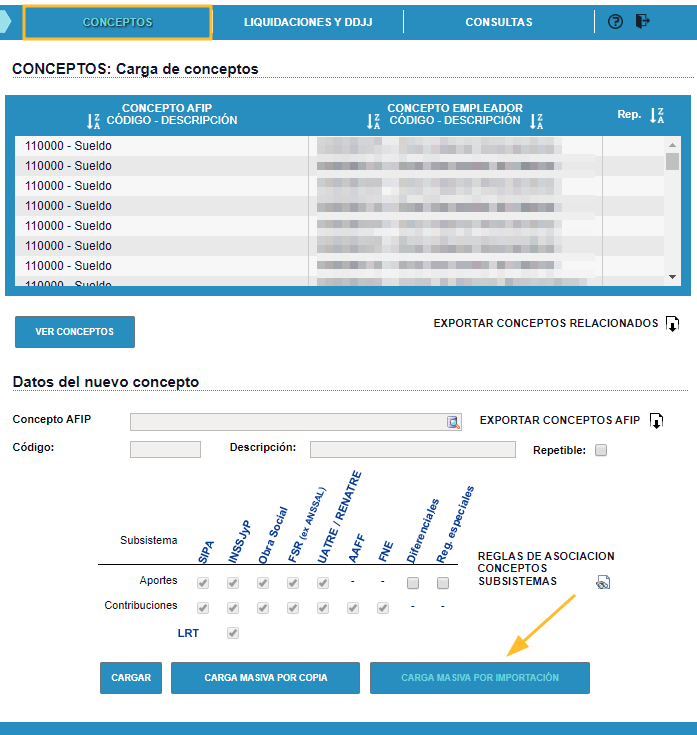
Task: Click CARGA MASIVA POR COPIA button
Action: click(x=265, y=678)
